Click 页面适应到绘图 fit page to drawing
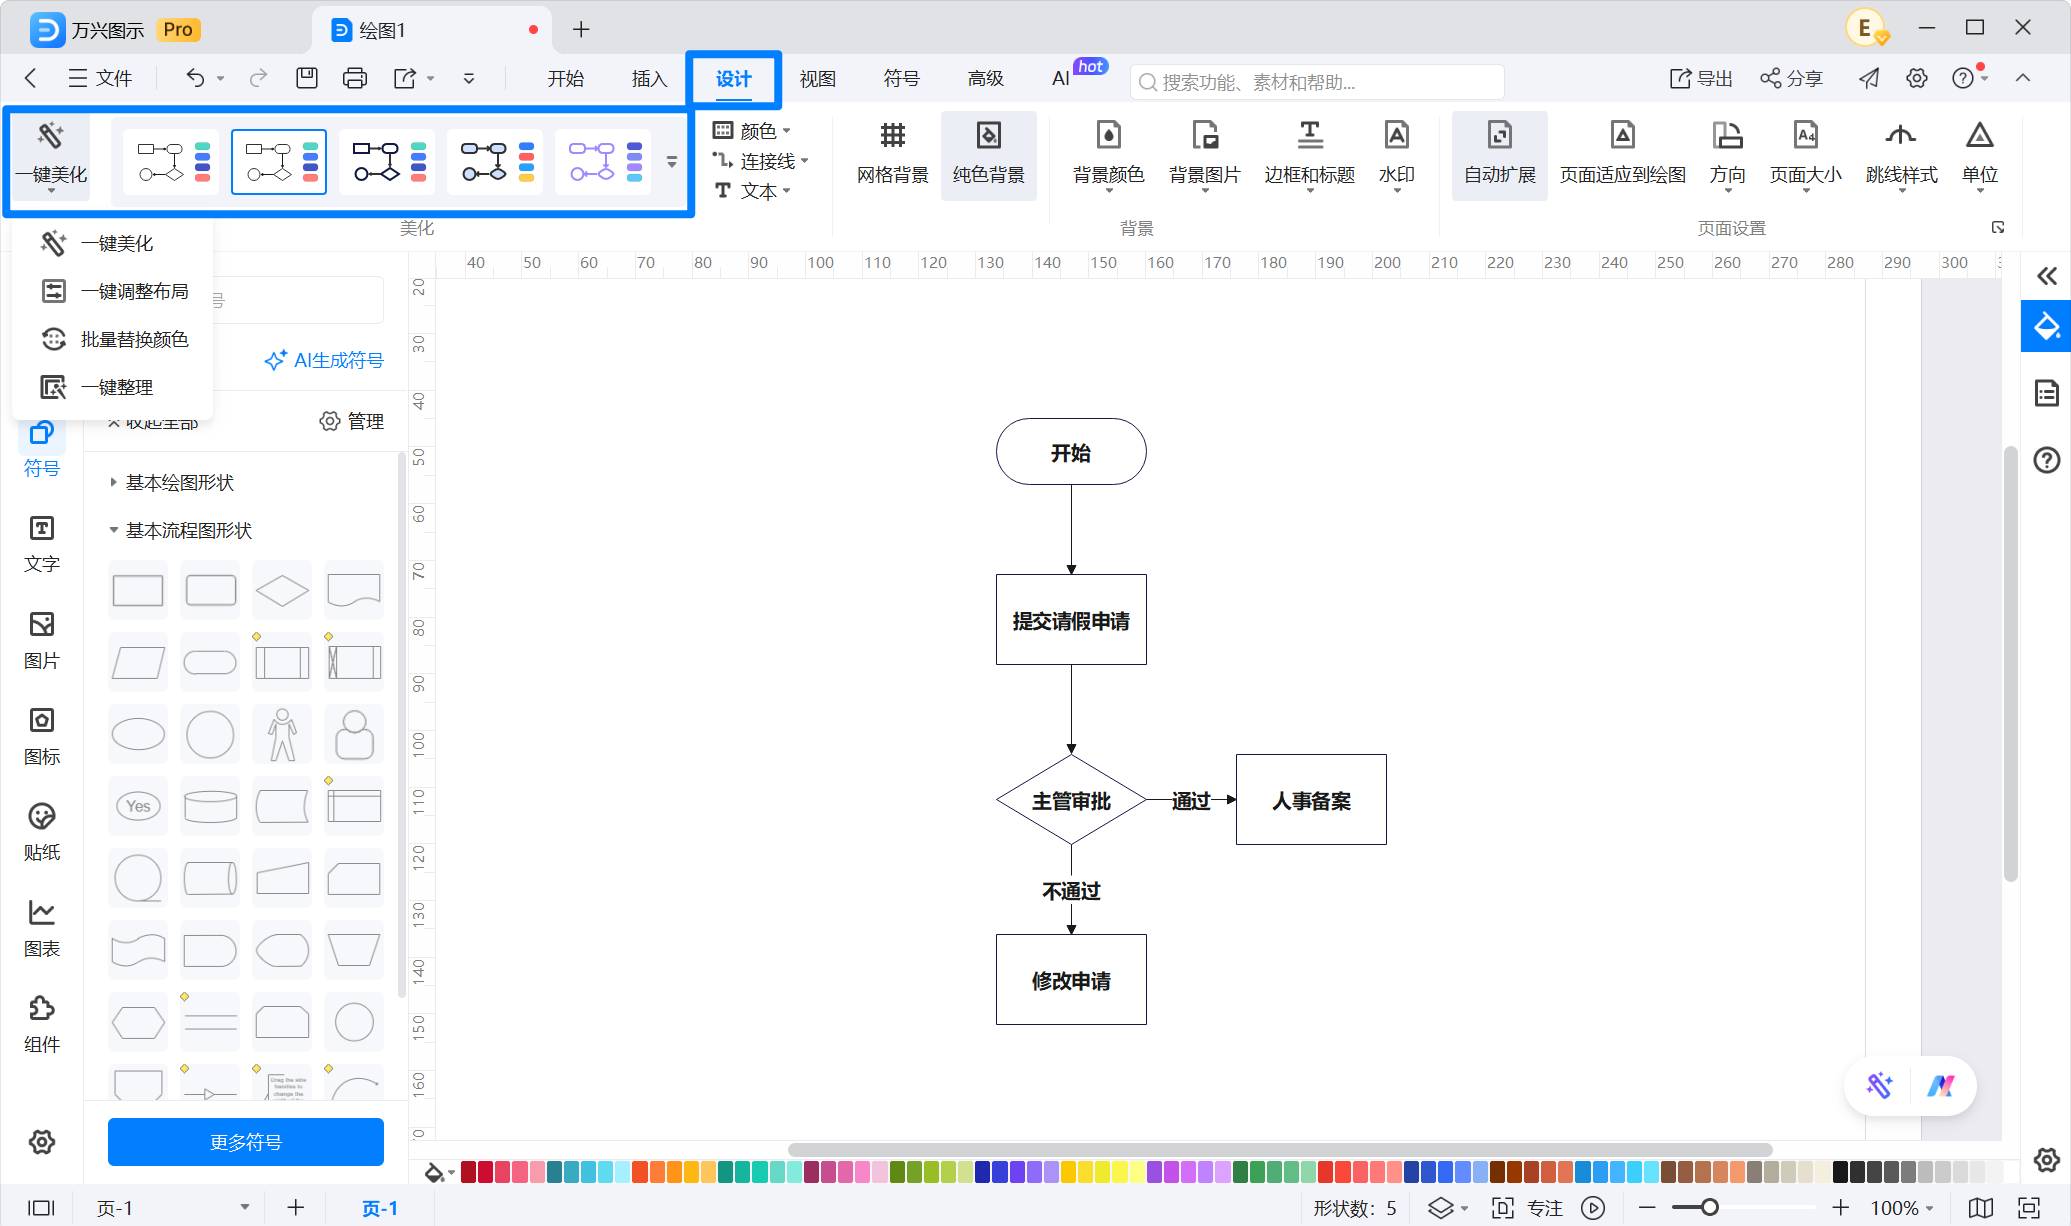 coord(1622,155)
